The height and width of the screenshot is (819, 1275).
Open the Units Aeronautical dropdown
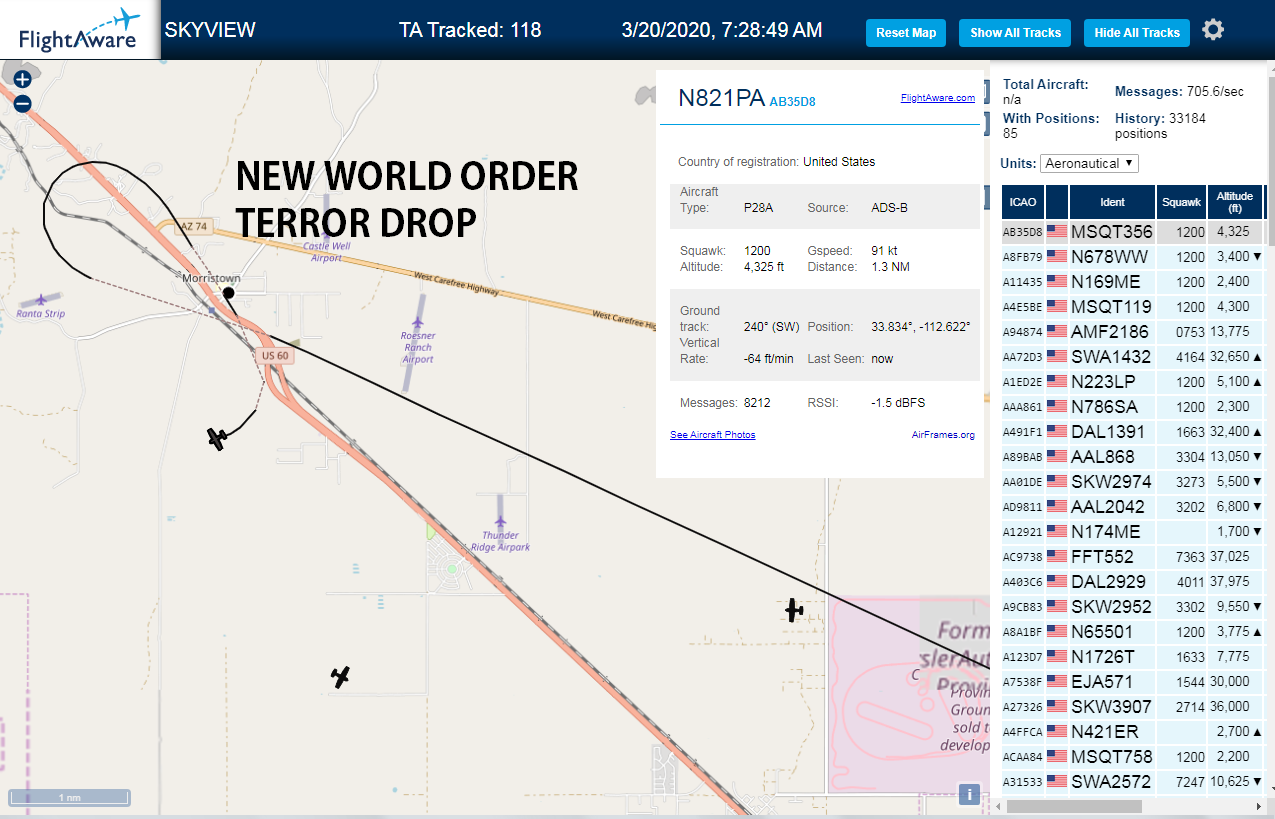(x=1089, y=163)
